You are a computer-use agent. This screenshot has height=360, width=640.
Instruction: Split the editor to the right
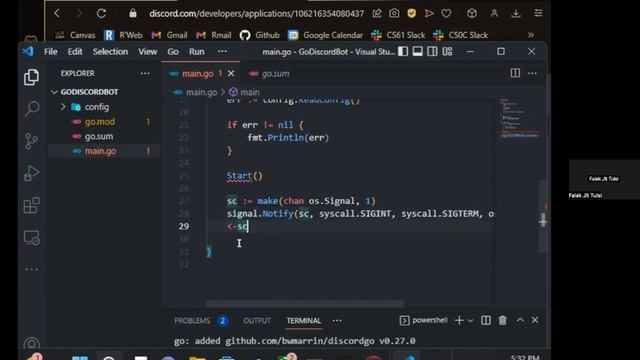515,73
